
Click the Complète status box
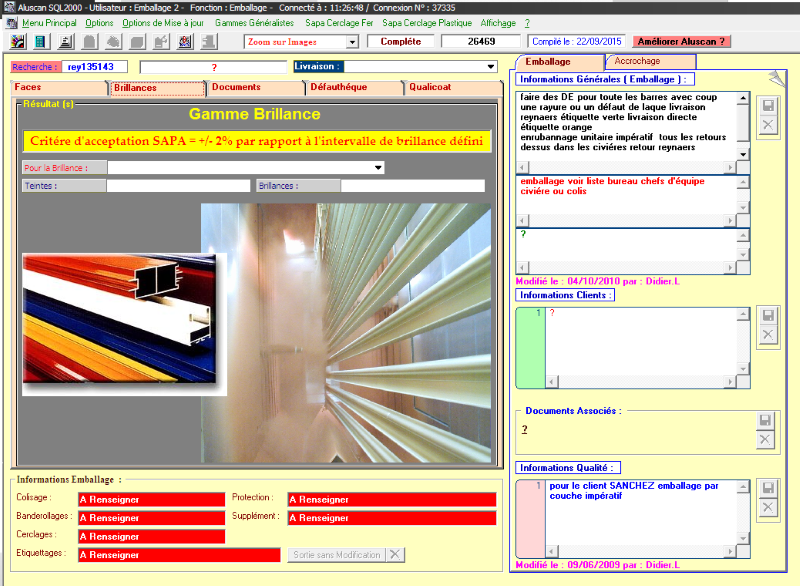401,42
